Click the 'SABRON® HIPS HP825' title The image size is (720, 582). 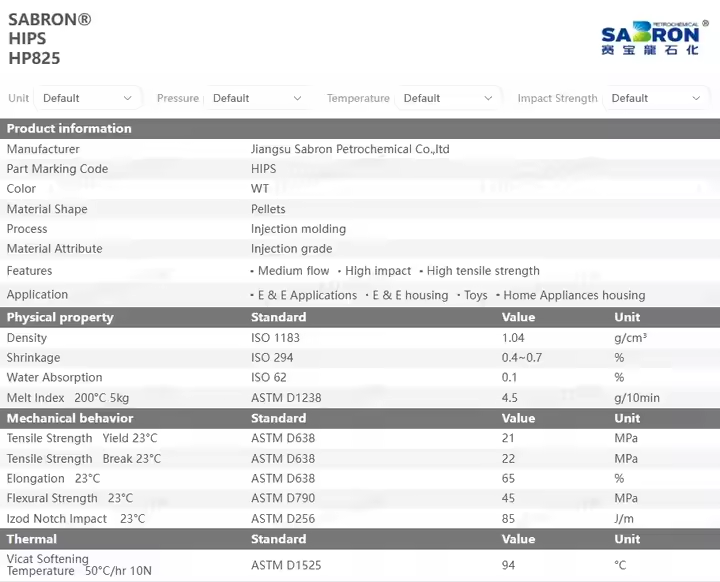[50, 39]
